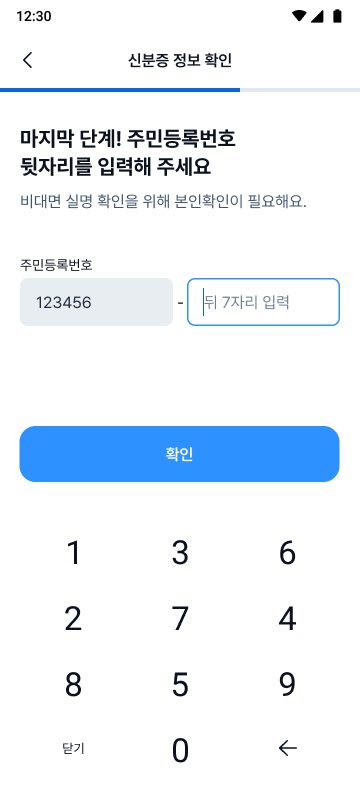Focus the 뒤 7자리 입력 field
The height and width of the screenshot is (800, 360).
pos(263,302)
